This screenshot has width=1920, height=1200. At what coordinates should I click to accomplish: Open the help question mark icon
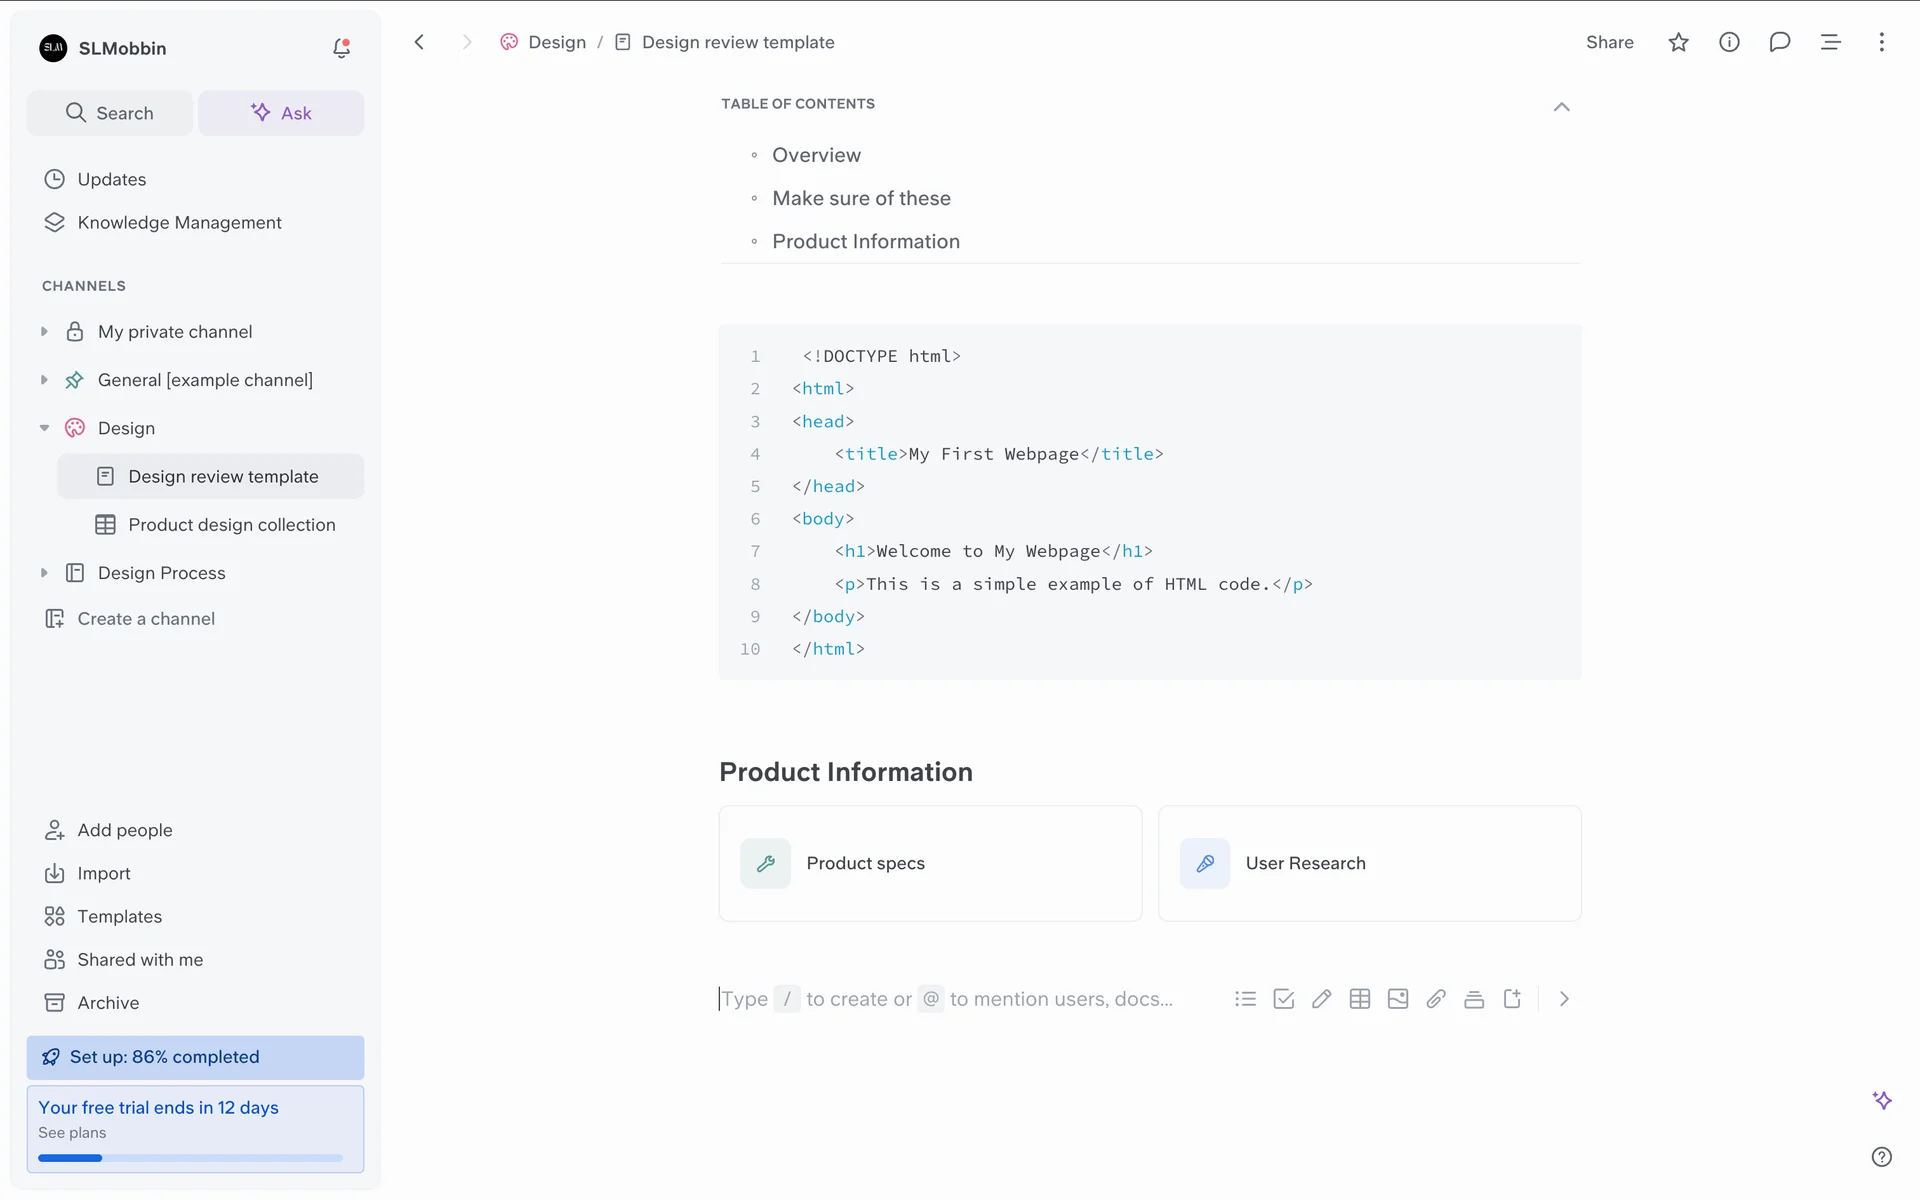(x=1881, y=1157)
